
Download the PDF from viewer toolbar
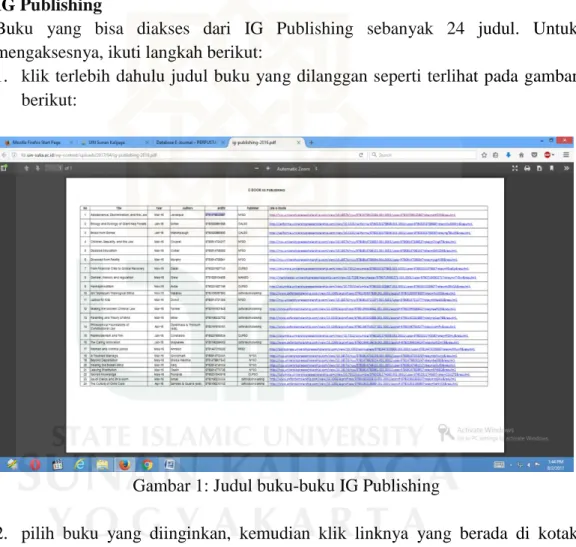point(539,168)
